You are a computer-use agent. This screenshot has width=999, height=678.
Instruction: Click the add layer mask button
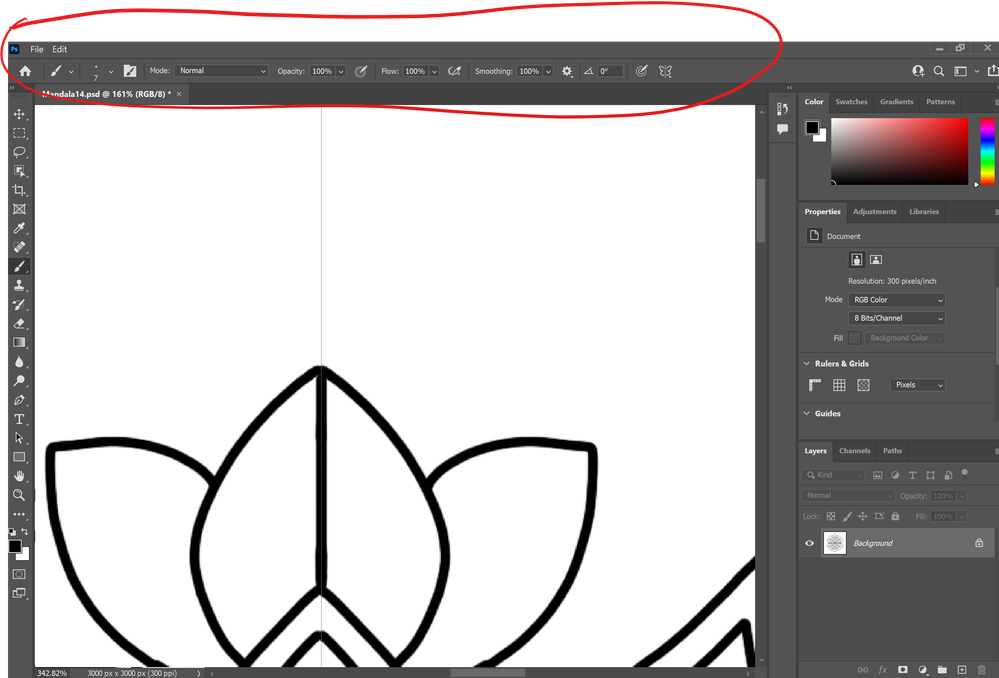pyautogui.click(x=904, y=669)
